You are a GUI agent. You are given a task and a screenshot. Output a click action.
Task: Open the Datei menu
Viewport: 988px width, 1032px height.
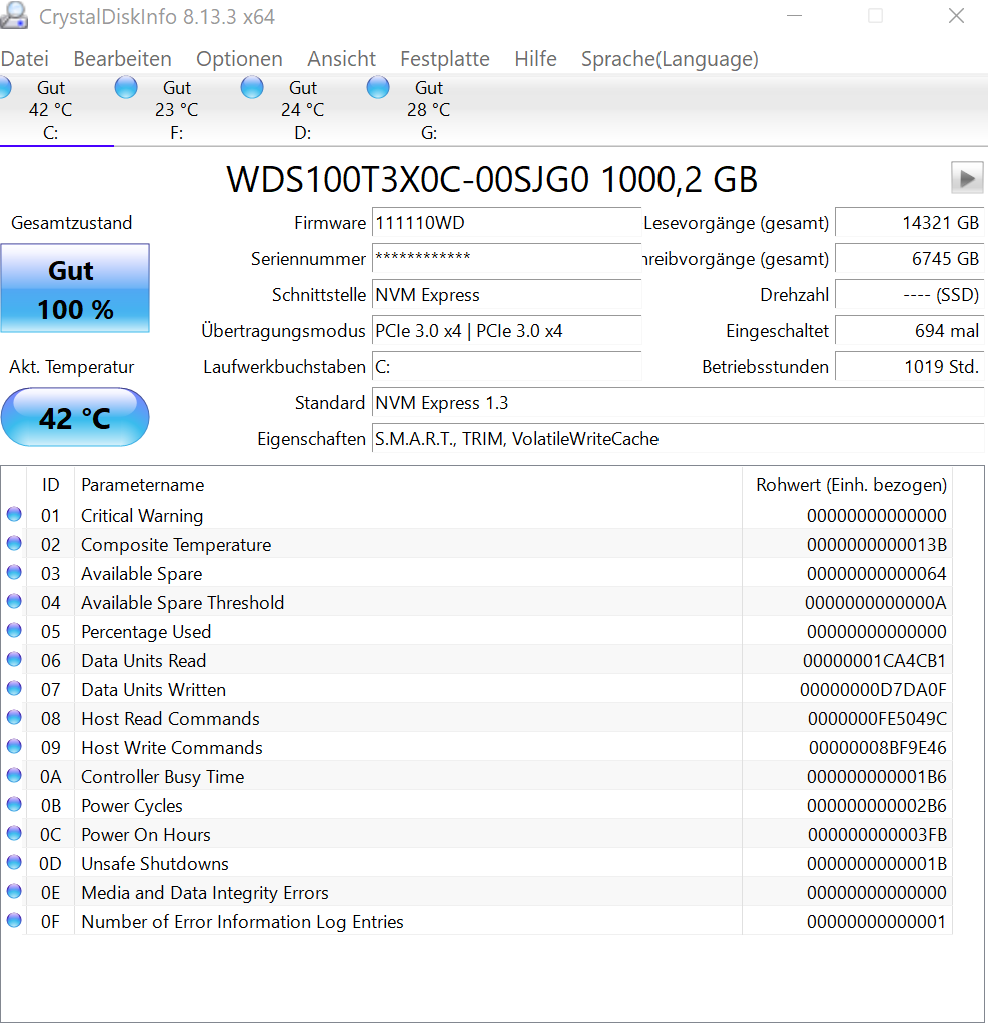tap(25, 59)
